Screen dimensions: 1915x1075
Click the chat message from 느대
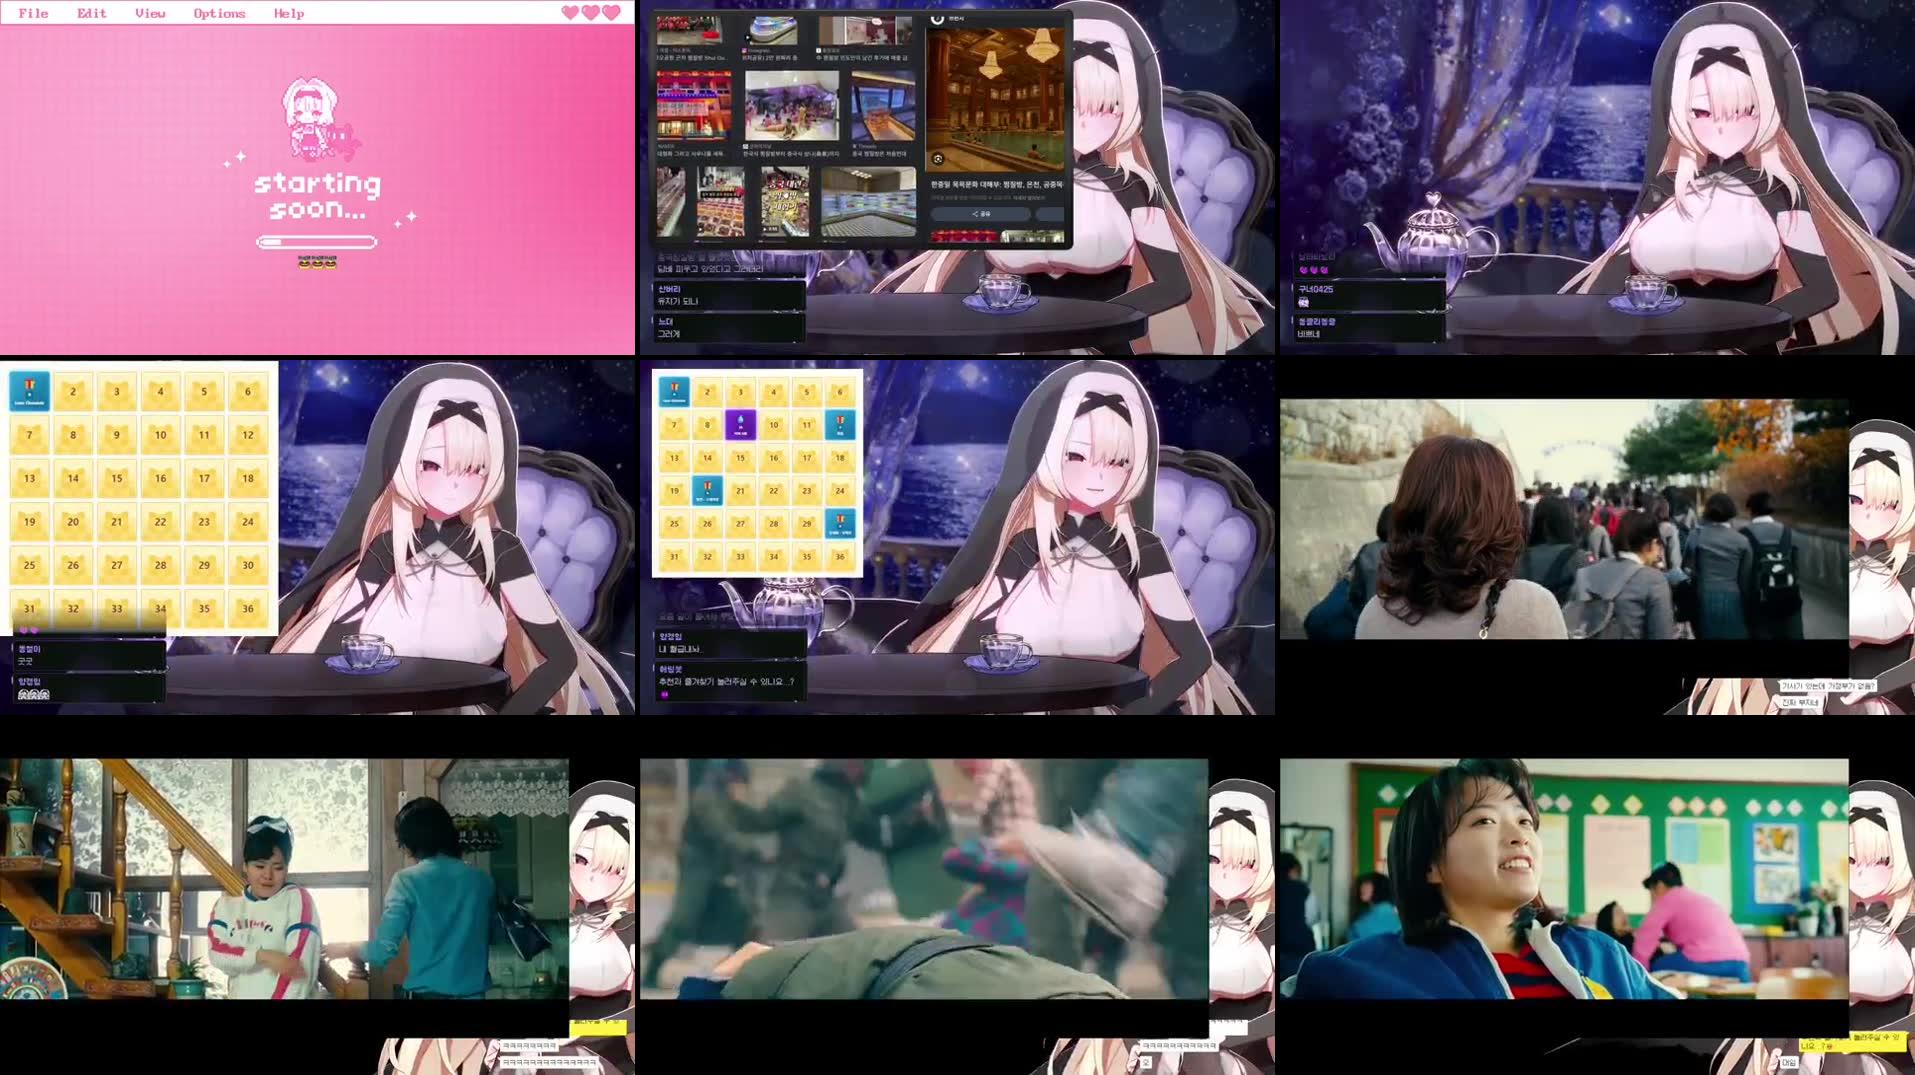(x=728, y=327)
